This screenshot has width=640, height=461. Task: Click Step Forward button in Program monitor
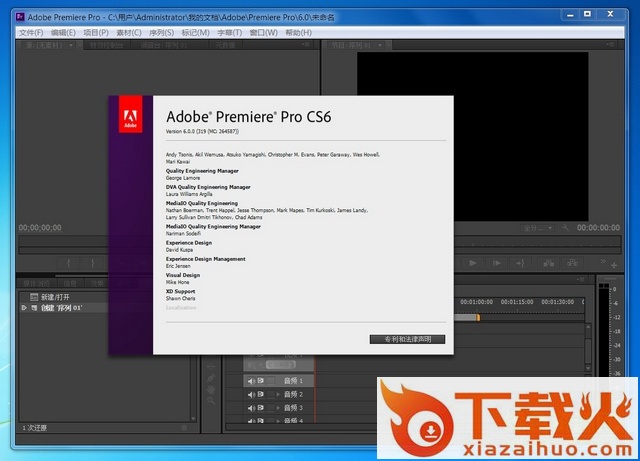pos(497,263)
